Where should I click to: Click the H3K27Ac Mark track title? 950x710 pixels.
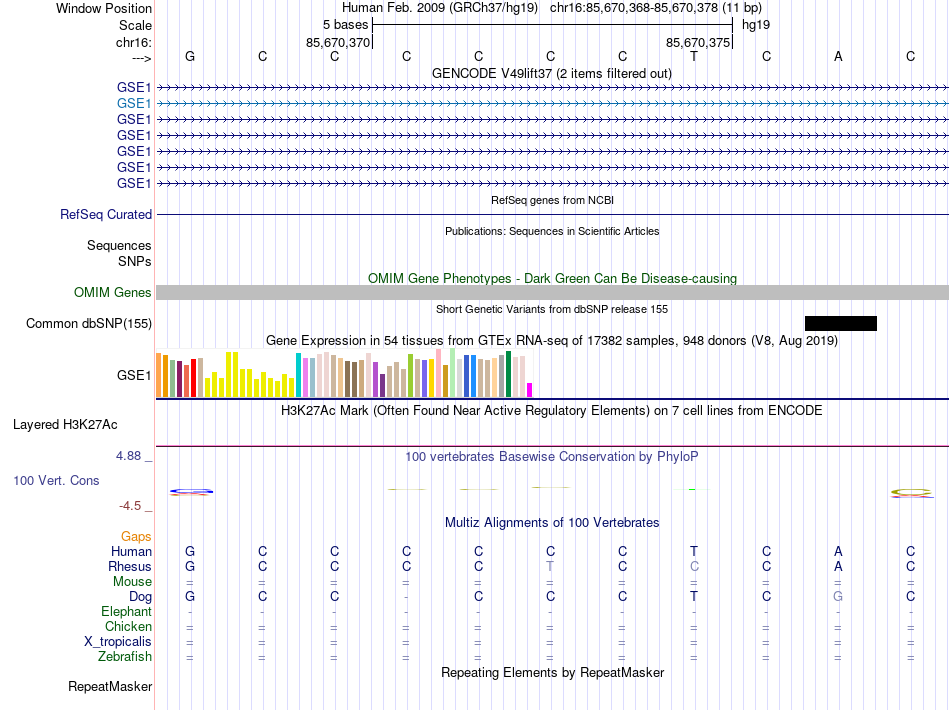pos(552,411)
